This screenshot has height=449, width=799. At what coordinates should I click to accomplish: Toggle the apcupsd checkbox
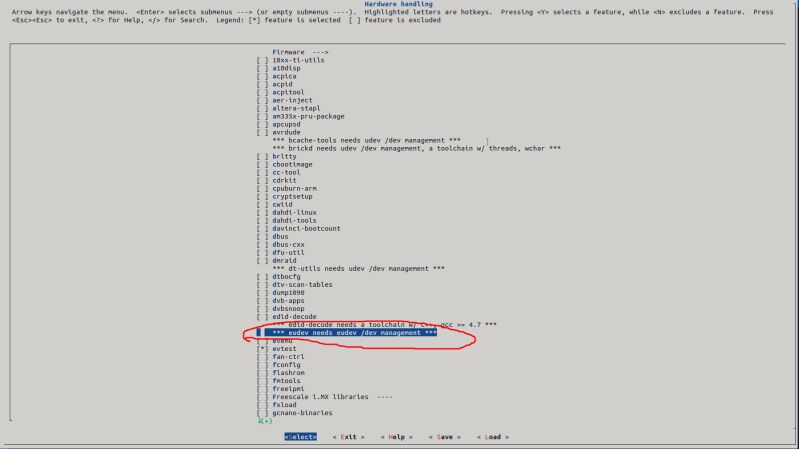[x=262, y=124]
